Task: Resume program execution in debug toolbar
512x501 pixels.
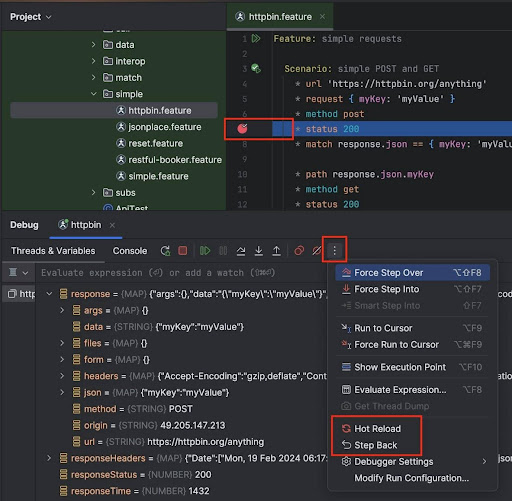Action: (205, 250)
